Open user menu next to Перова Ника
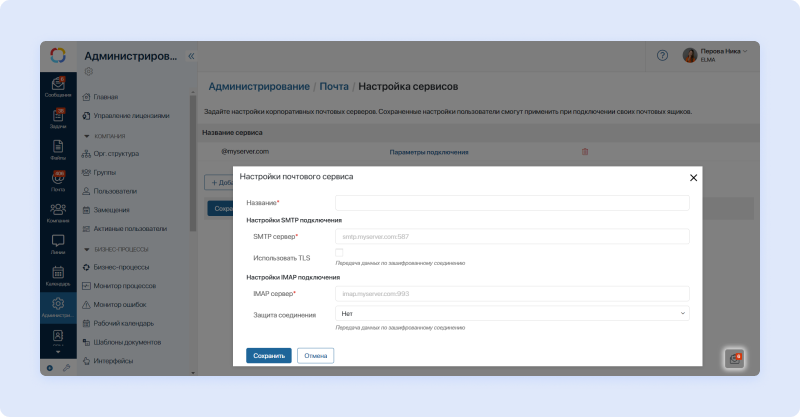This screenshot has width=800, height=417. [x=745, y=51]
